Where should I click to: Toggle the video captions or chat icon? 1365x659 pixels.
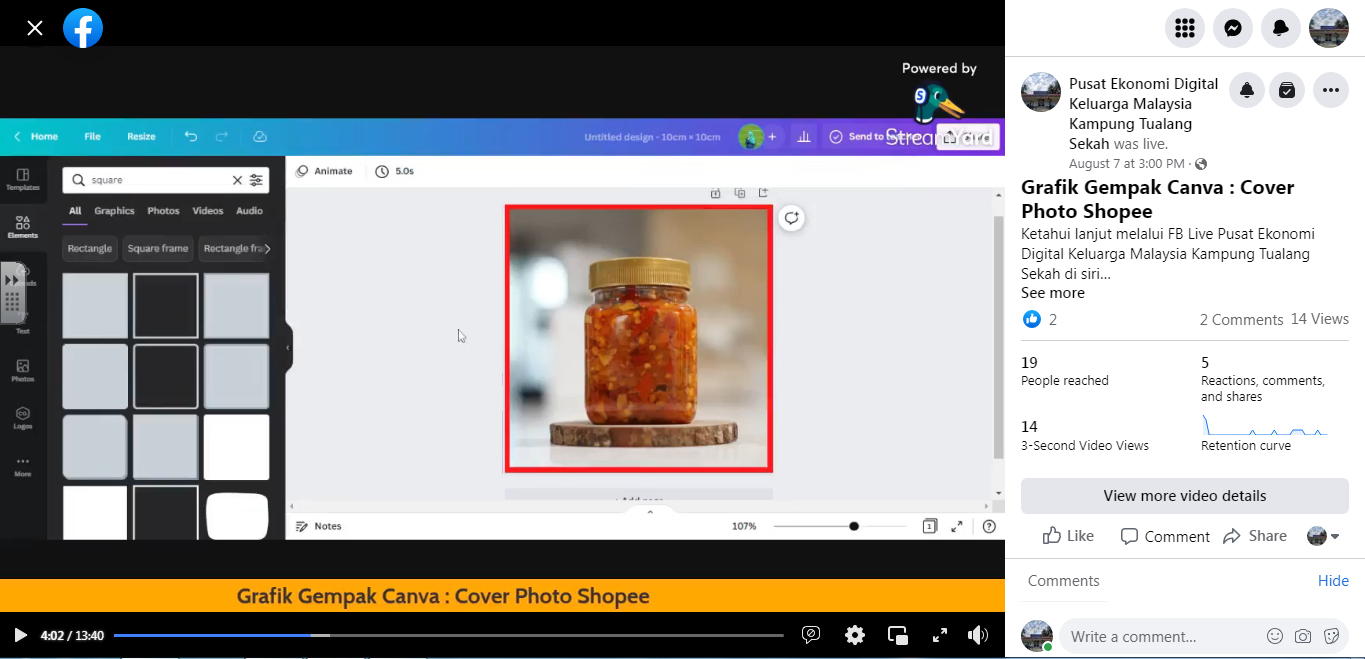click(x=811, y=635)
